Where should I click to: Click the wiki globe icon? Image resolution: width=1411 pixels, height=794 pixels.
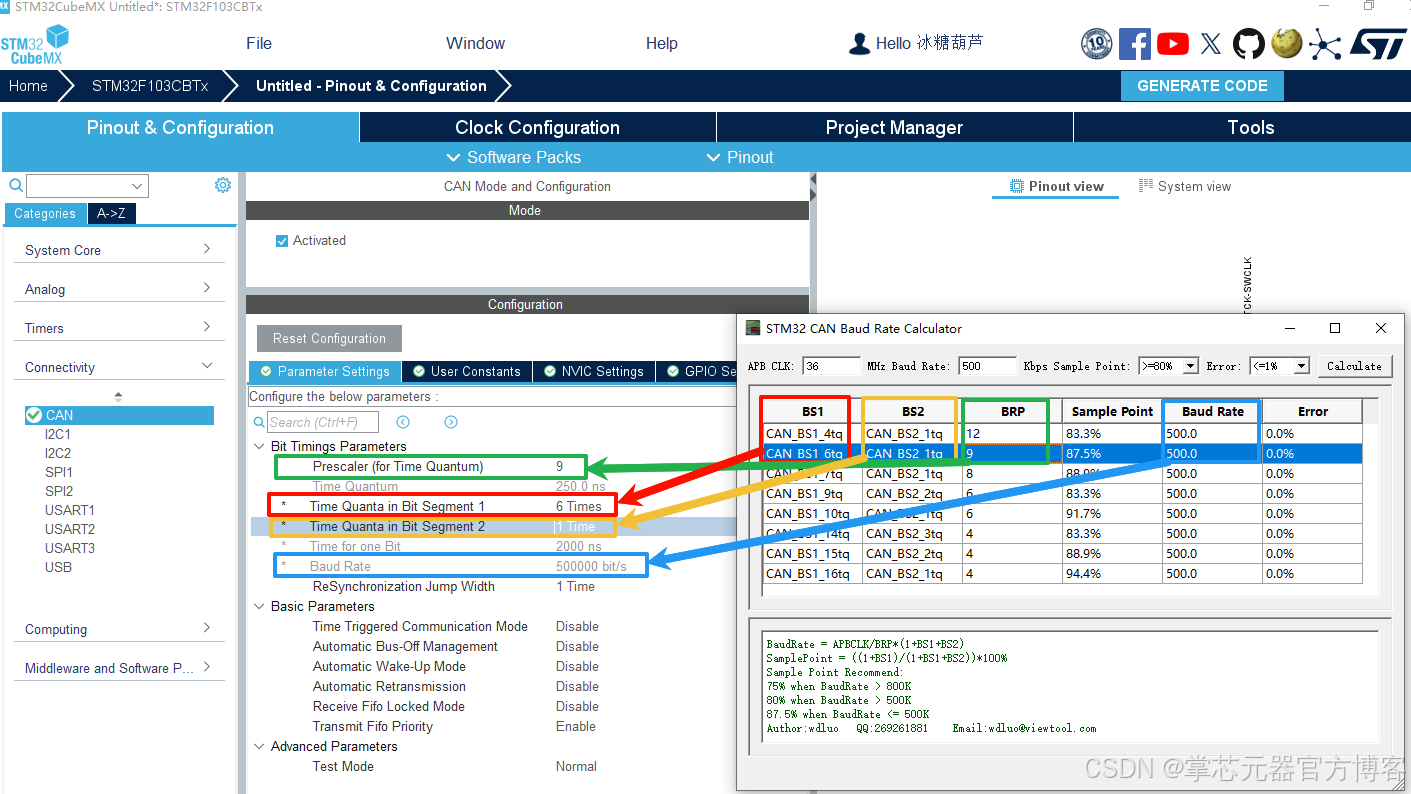coord(1286,43)
